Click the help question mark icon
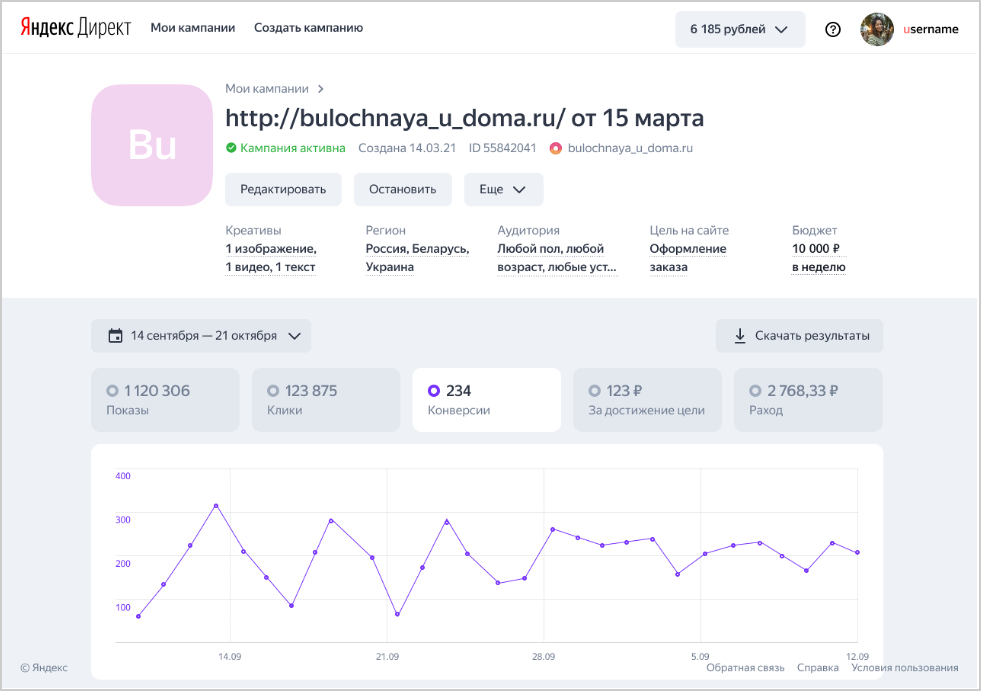This screenshot has width=981, height=691. [x=833, y=29]
